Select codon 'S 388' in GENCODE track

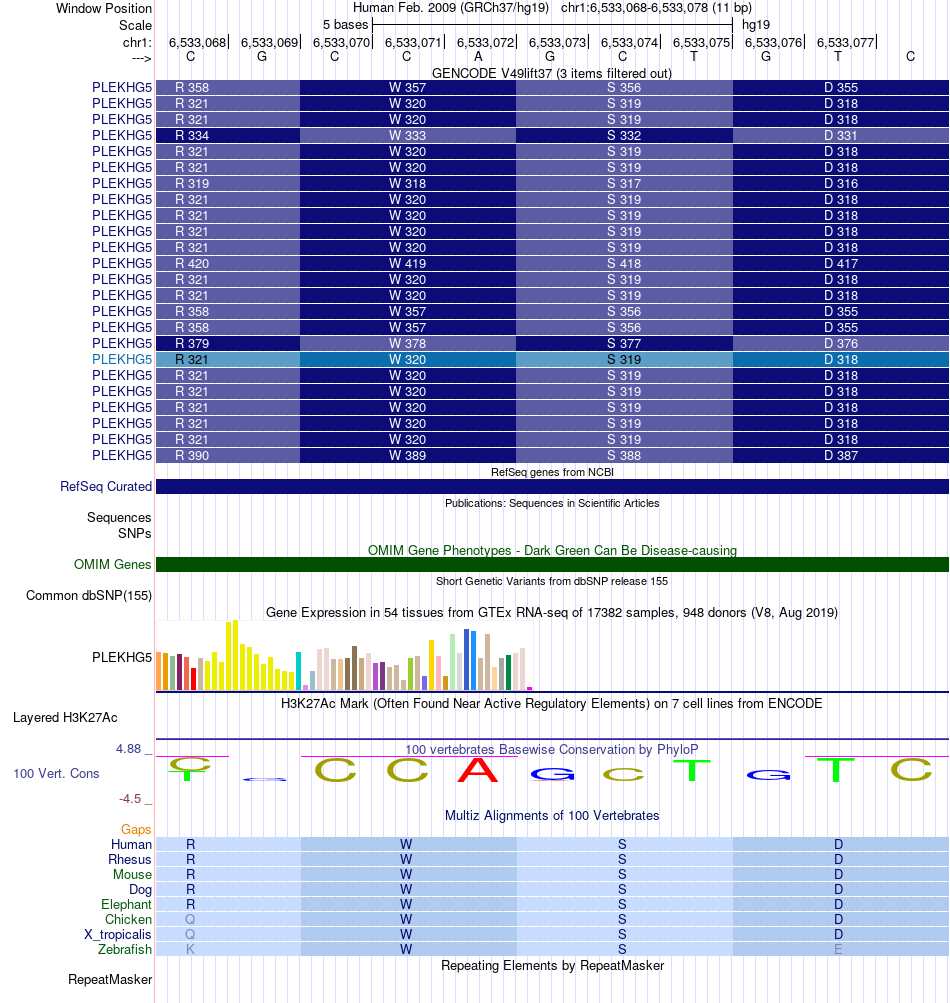(624, 455)
